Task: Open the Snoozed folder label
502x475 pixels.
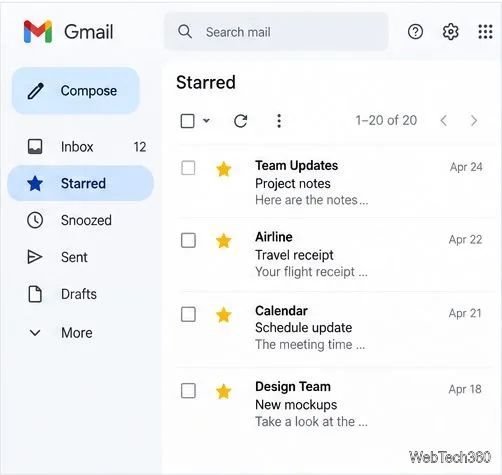Action: coord(86,220)
